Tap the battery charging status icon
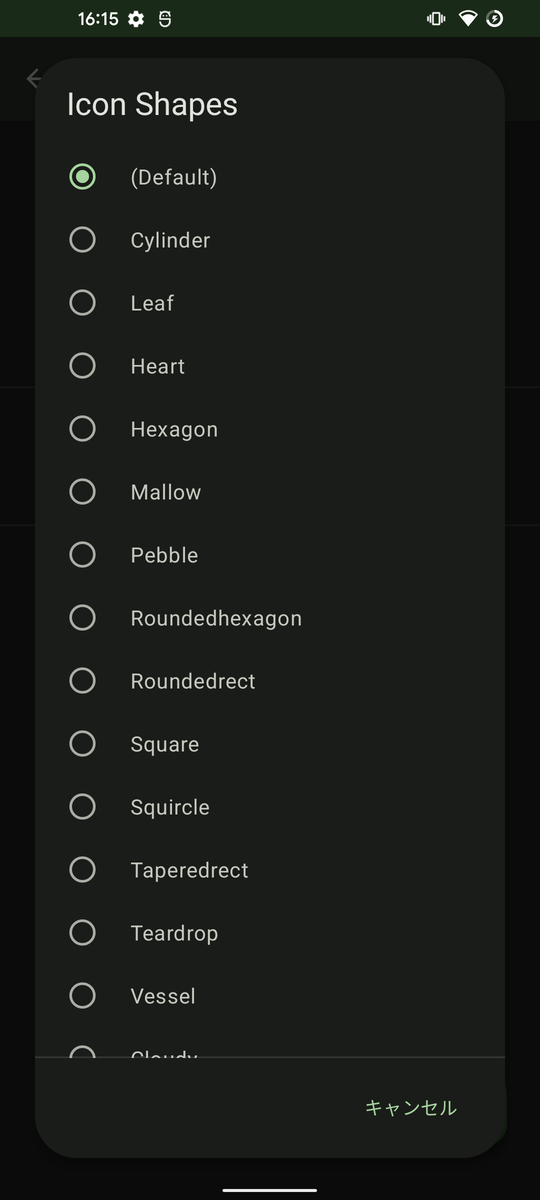The image size is (540, 1200). (x=494, y=19)
